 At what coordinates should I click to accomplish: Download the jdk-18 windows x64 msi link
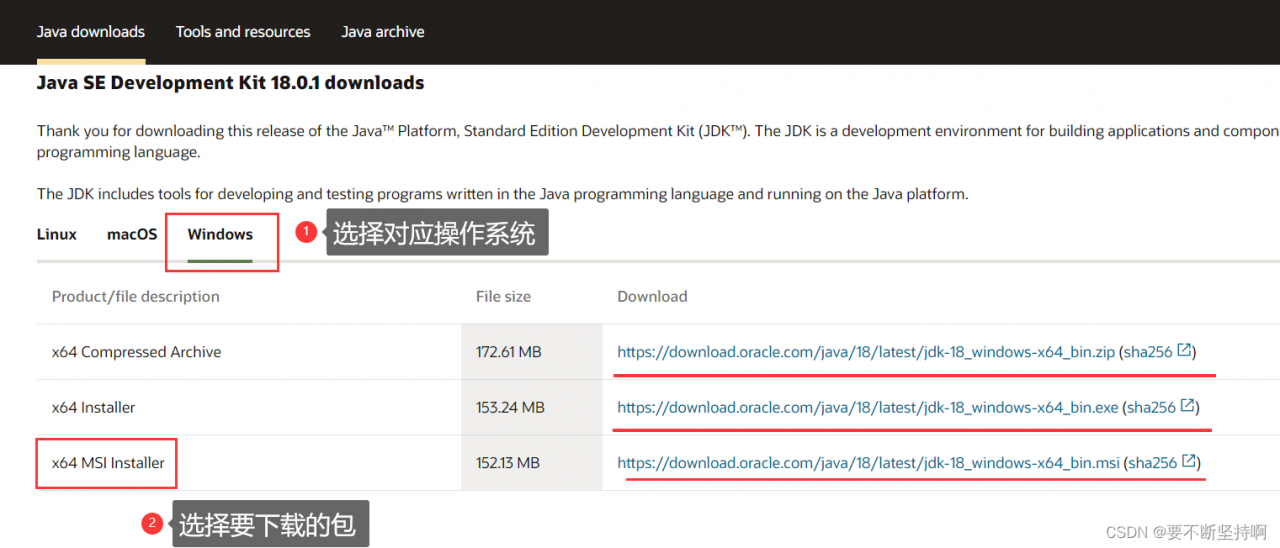(869, 463)
